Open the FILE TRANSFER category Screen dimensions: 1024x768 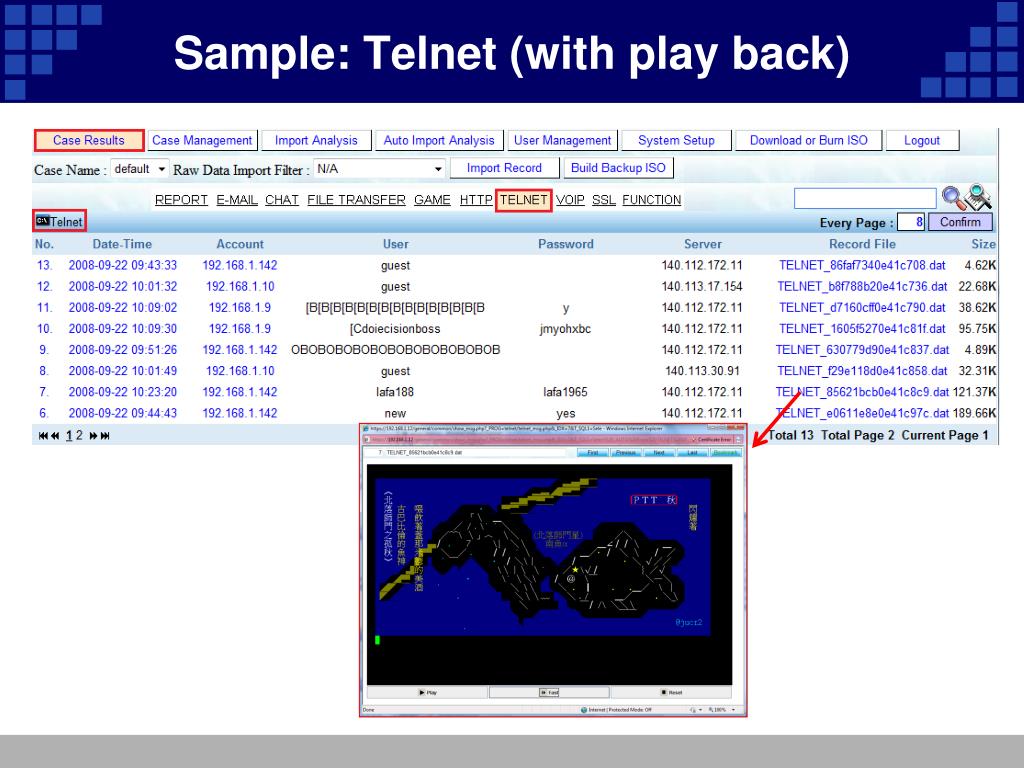click(356, 200)
